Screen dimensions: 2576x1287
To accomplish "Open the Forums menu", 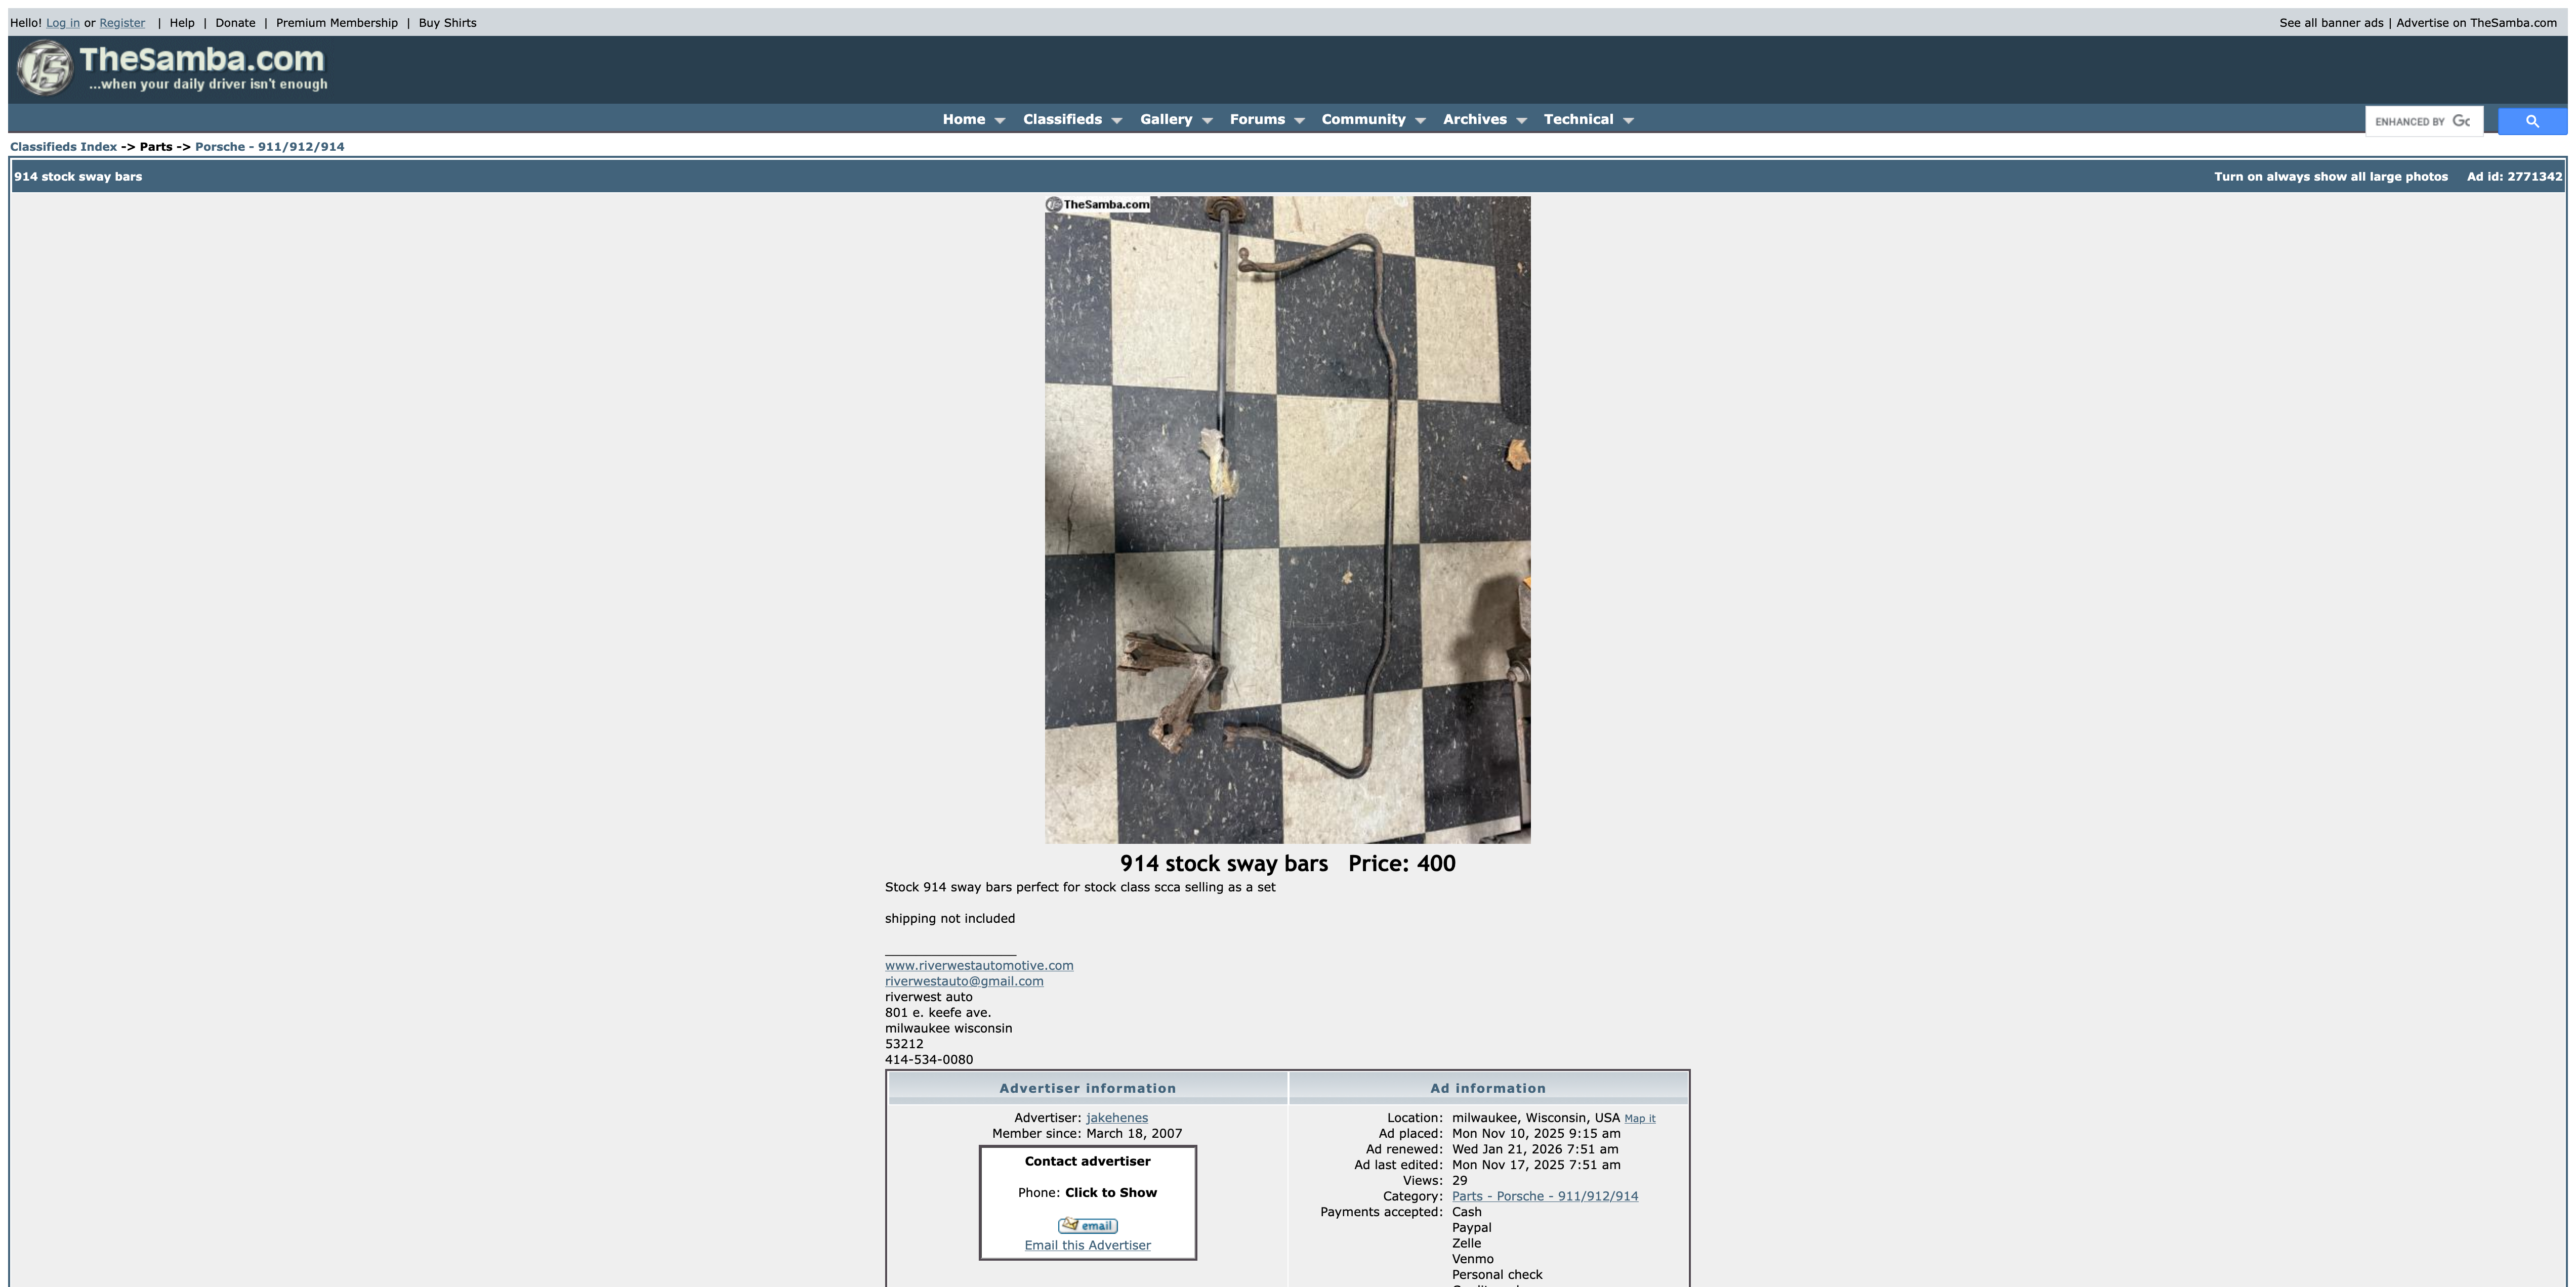I will click(1257, 119).
